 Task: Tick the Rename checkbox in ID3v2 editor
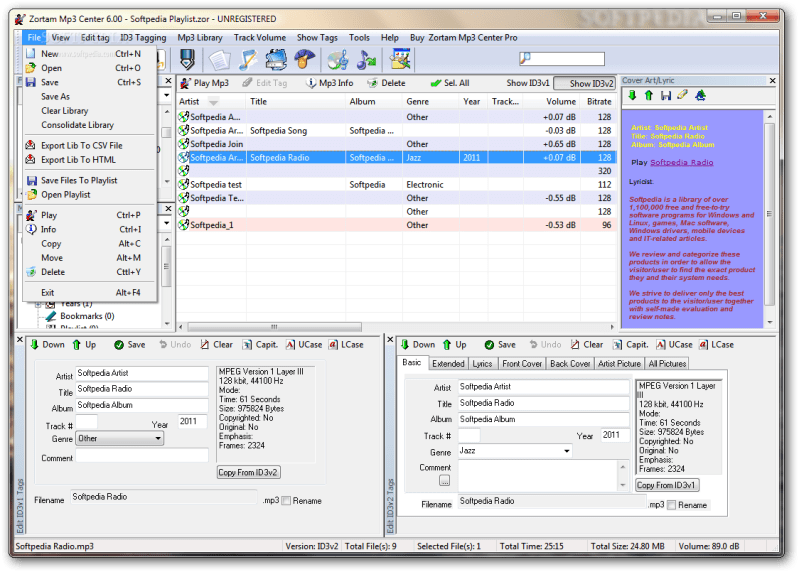[x=672, y=505]
